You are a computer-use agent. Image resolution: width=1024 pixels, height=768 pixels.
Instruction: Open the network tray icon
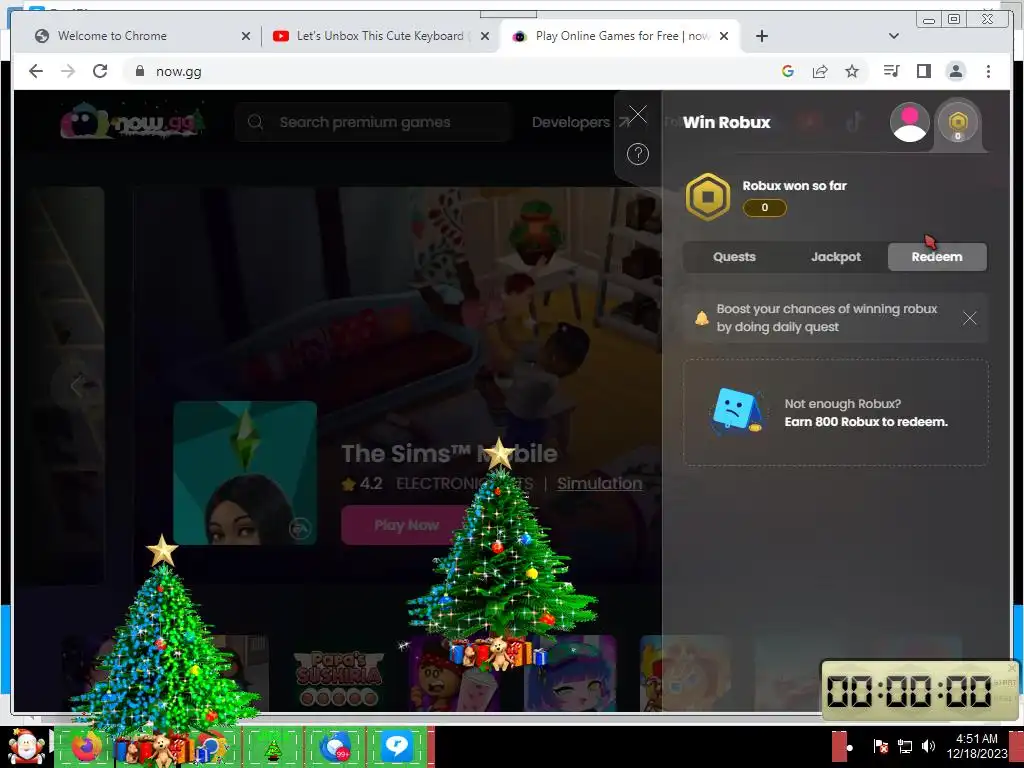pyautogui.click(x=904, y=746)
